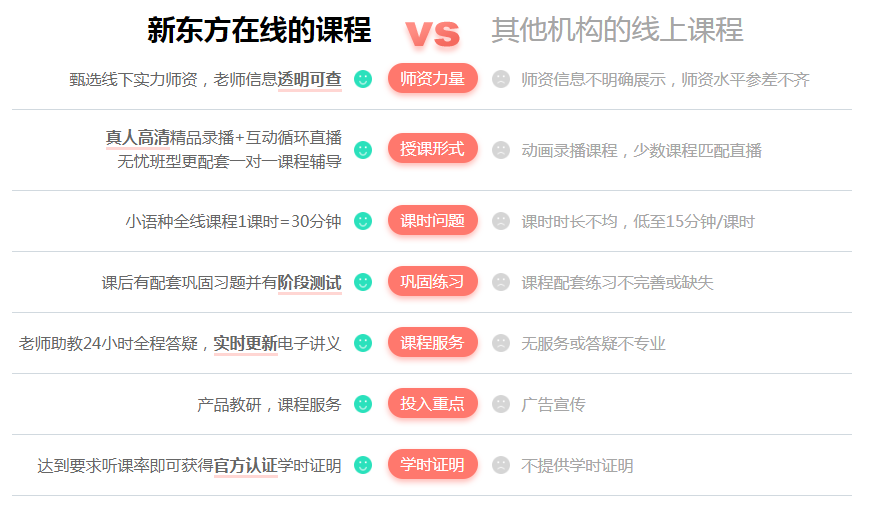This screenshot has width=871, height=510.
Task: Click the green smiley beside 阶段测试
Action: point(363,282)
